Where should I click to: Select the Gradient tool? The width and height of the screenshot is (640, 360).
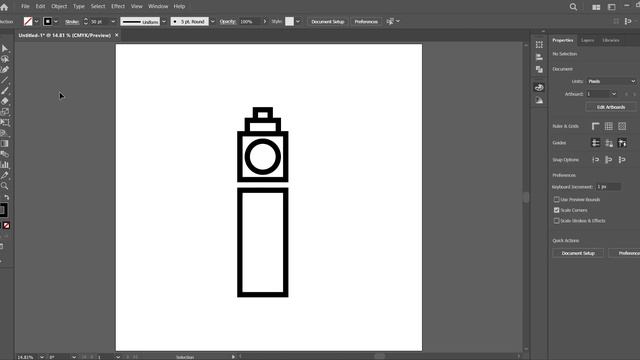coord(5,144)
